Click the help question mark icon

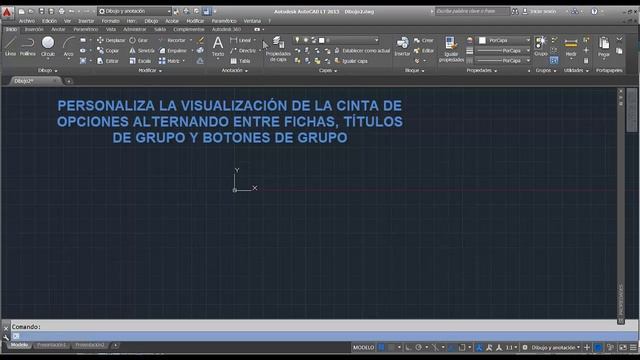[x=594, y=11]
